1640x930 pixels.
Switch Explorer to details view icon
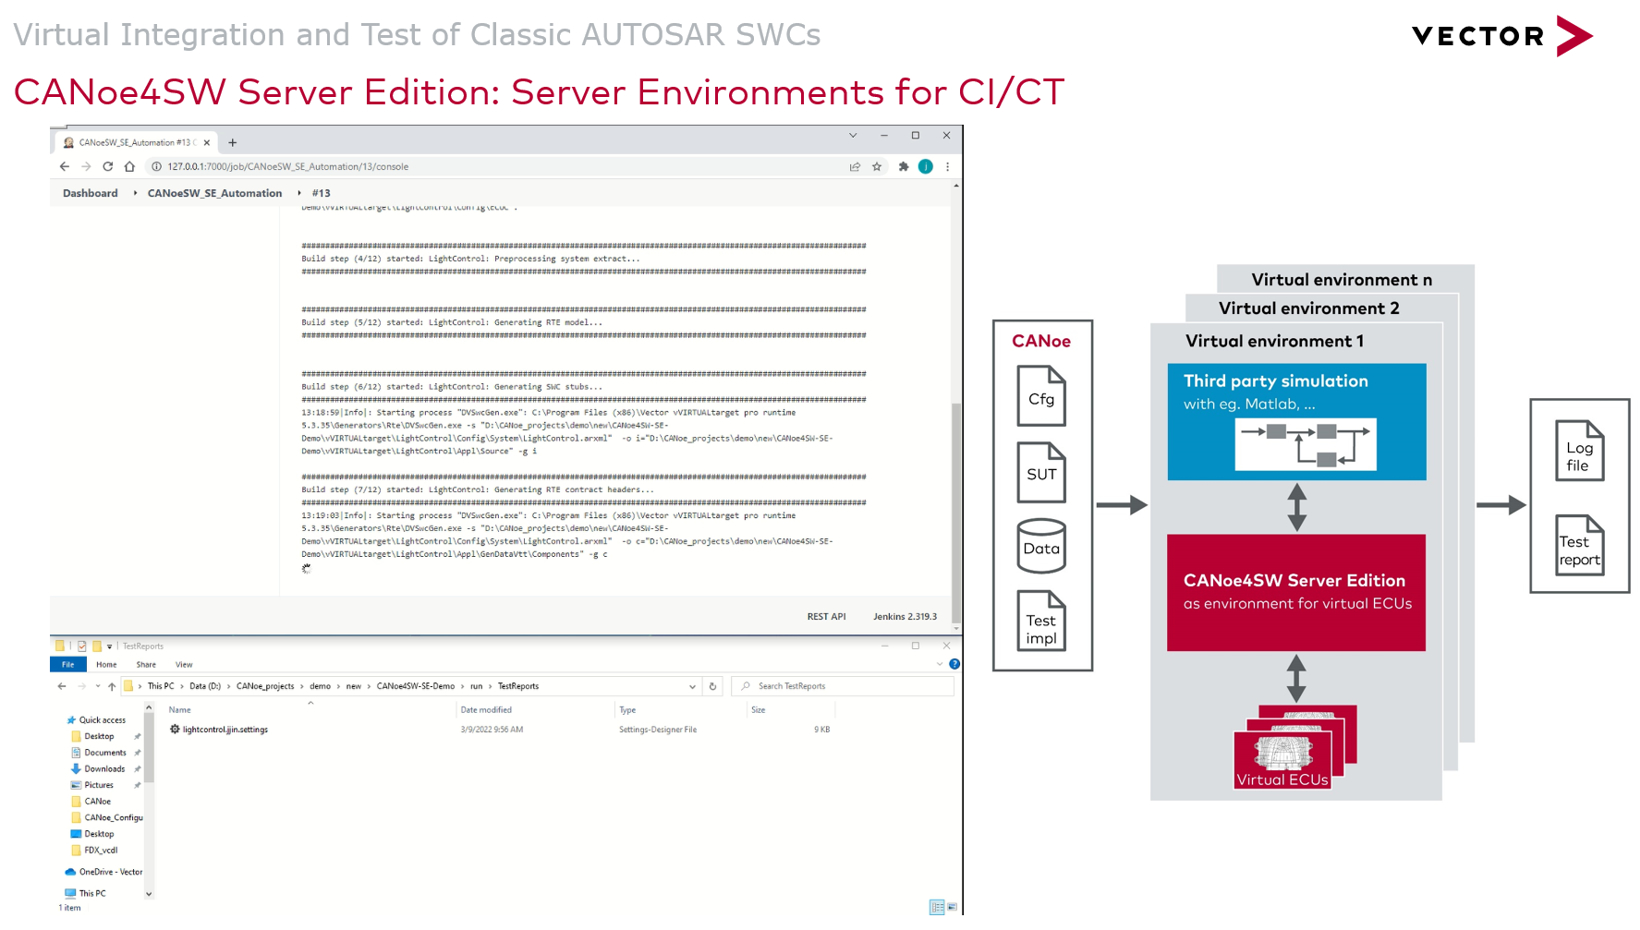(x=937, y=907)
